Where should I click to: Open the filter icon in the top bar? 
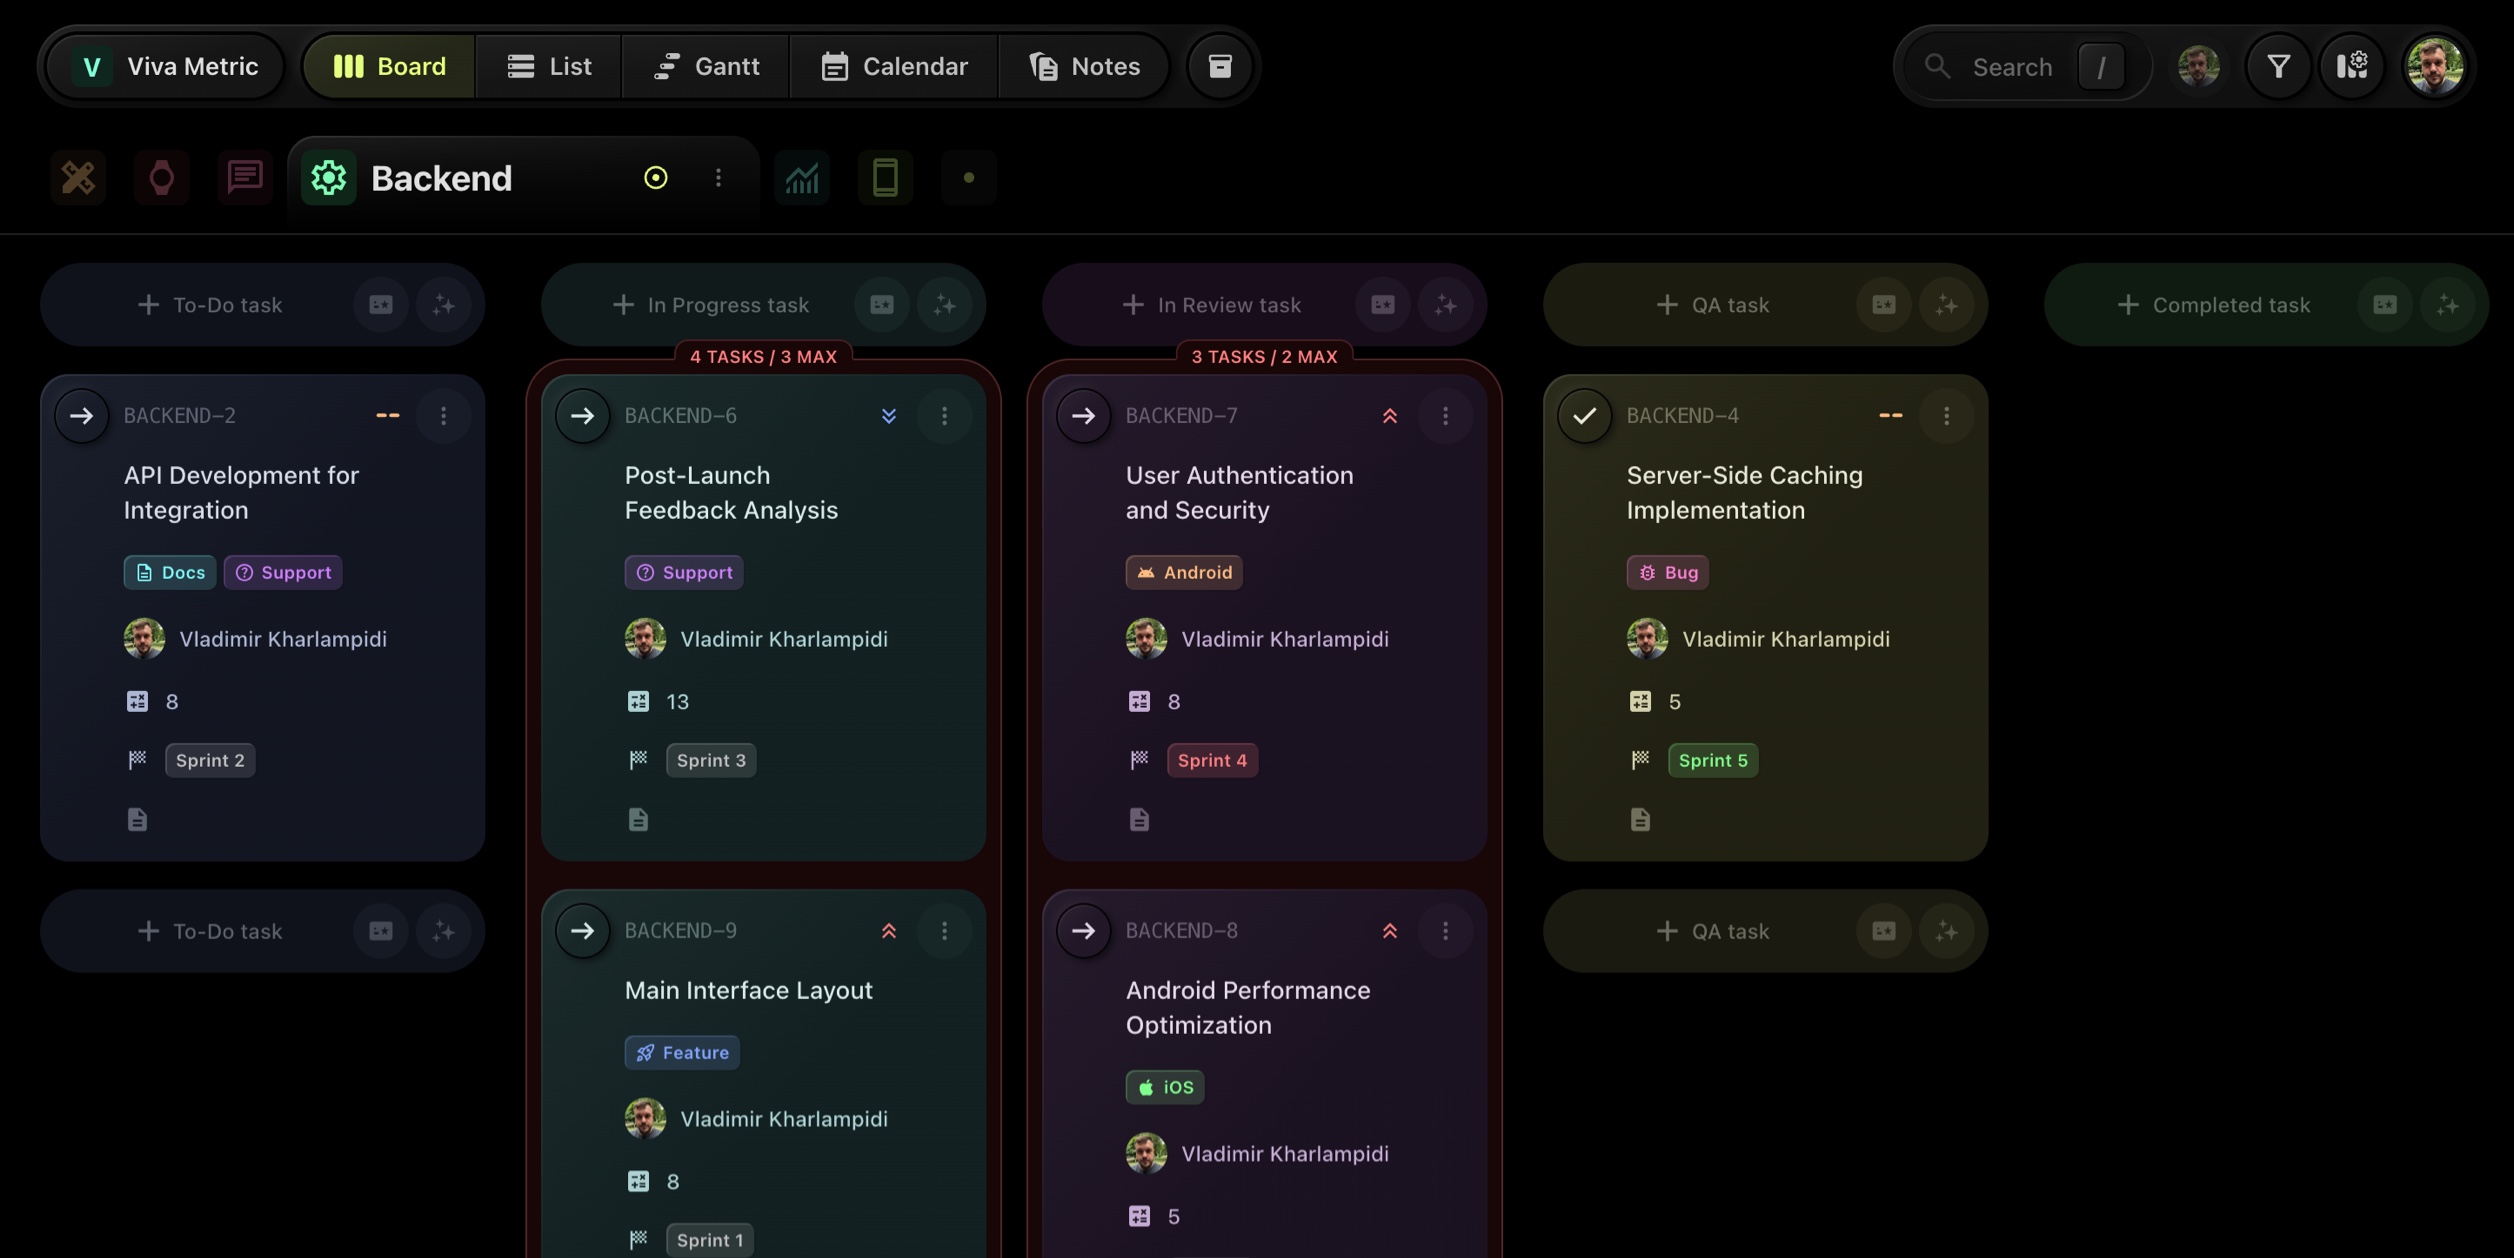pos(2277,65)
